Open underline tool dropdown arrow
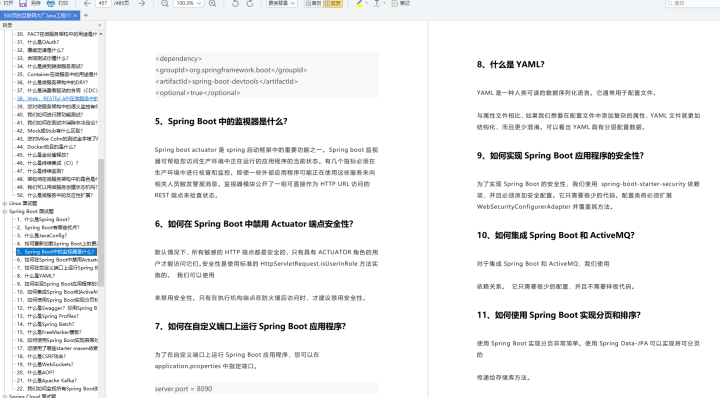 point(383,3)
